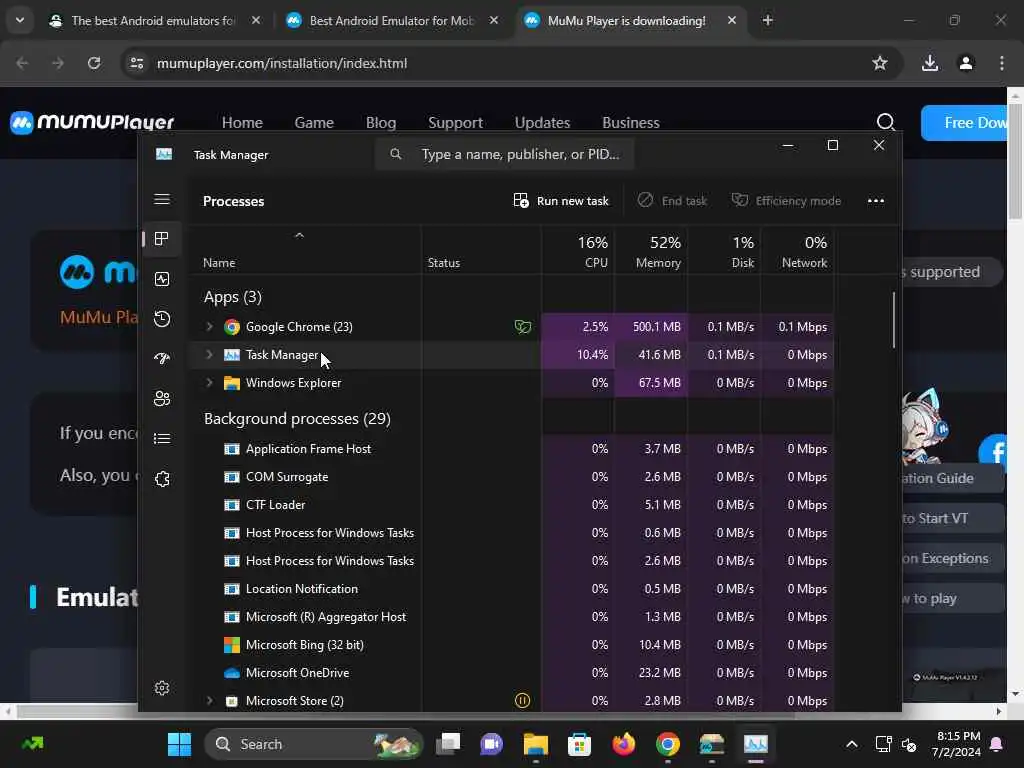Viewport: 1024px width, 768px height.
Task: Open site information icon in address bar
Action: pos(136,63)
